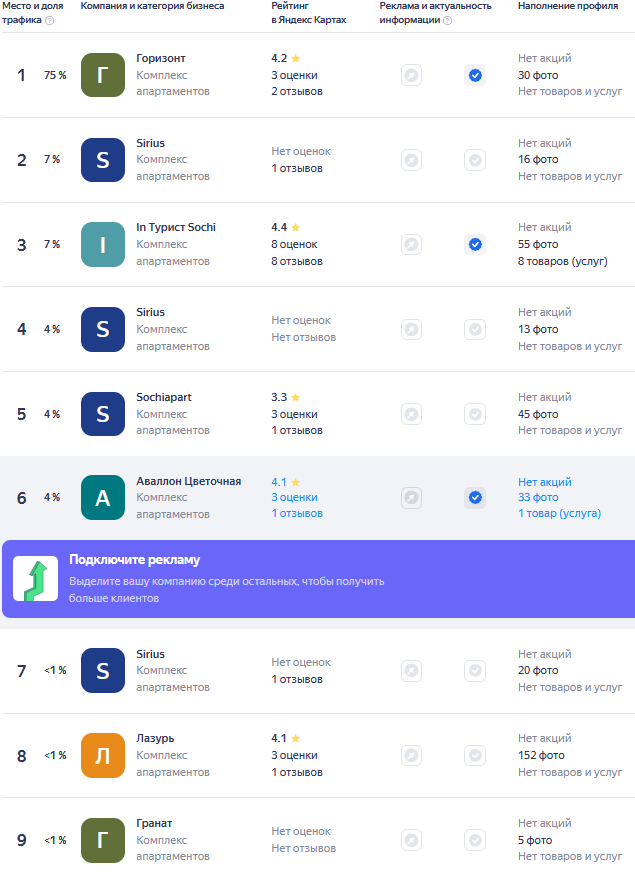This screenshot has width=635, height=875.
Task: Select the Гранат company name
Action: [154, 823]
